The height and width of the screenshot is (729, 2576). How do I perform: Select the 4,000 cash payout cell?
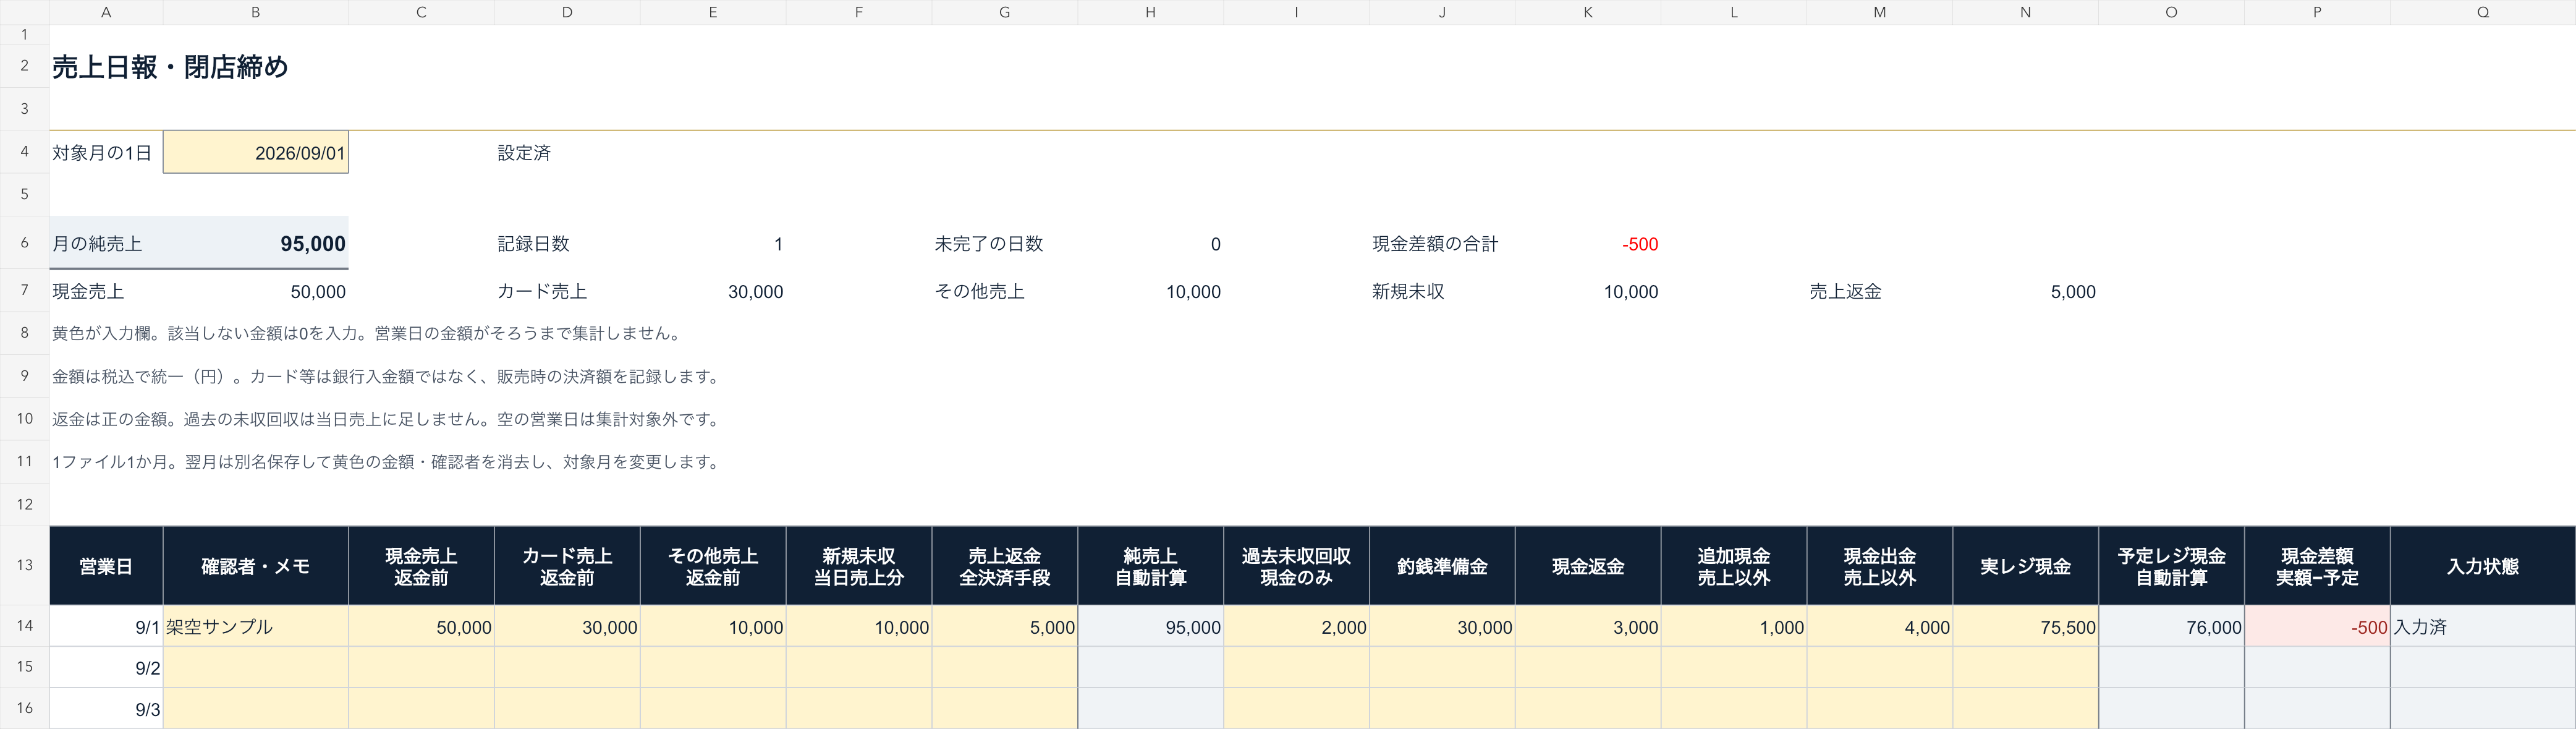pyautogui.click(x=1880, y=627)
